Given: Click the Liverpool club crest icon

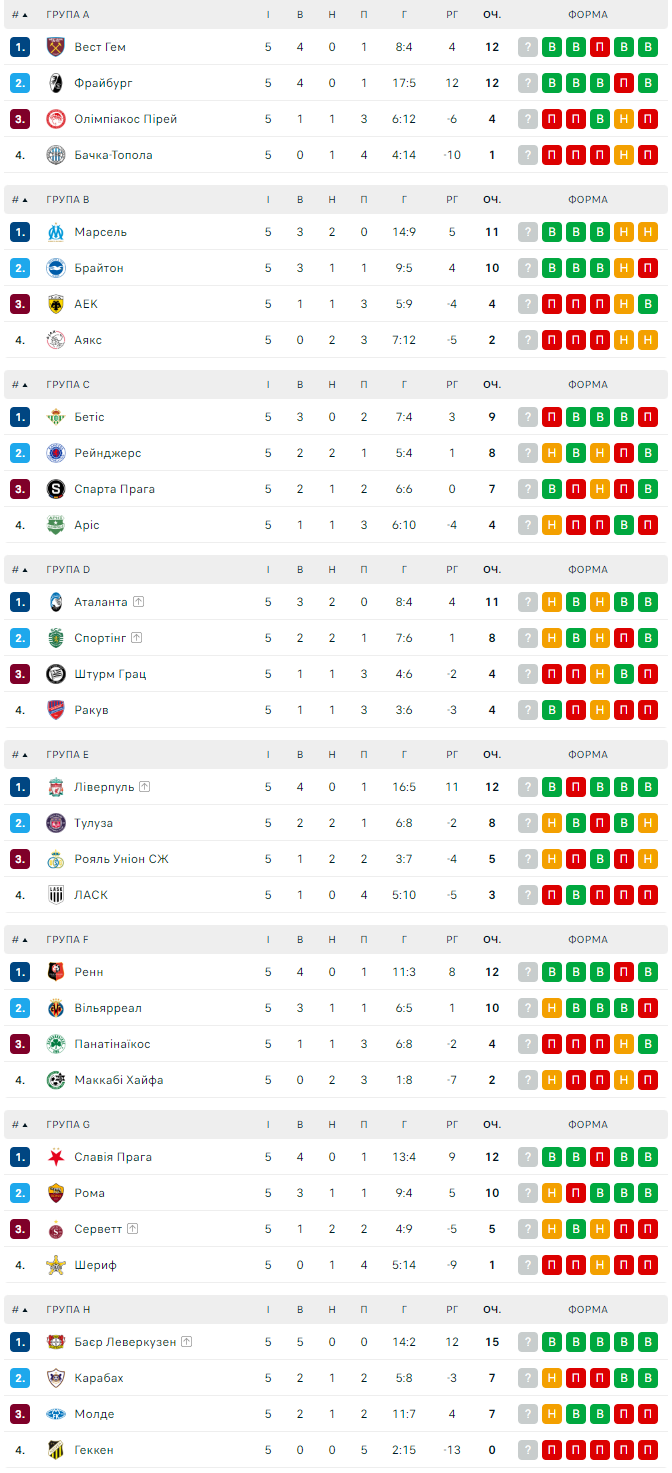Looking at the screenshot, I should click(56, 787).
